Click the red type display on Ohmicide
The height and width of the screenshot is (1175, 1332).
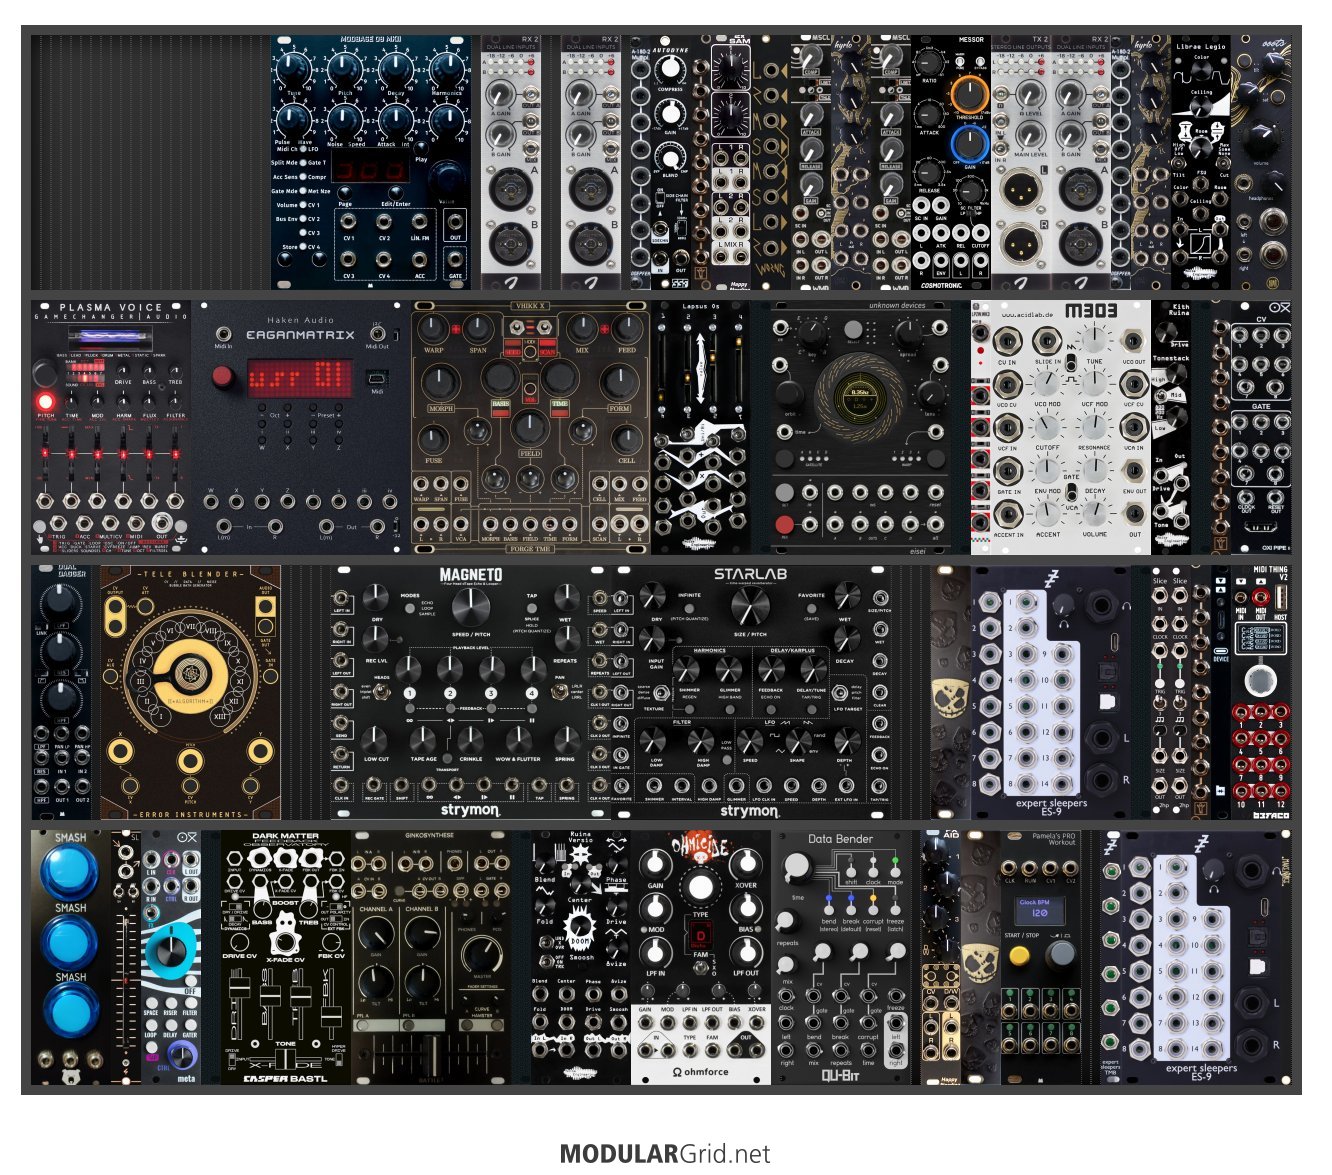point(701,936)
